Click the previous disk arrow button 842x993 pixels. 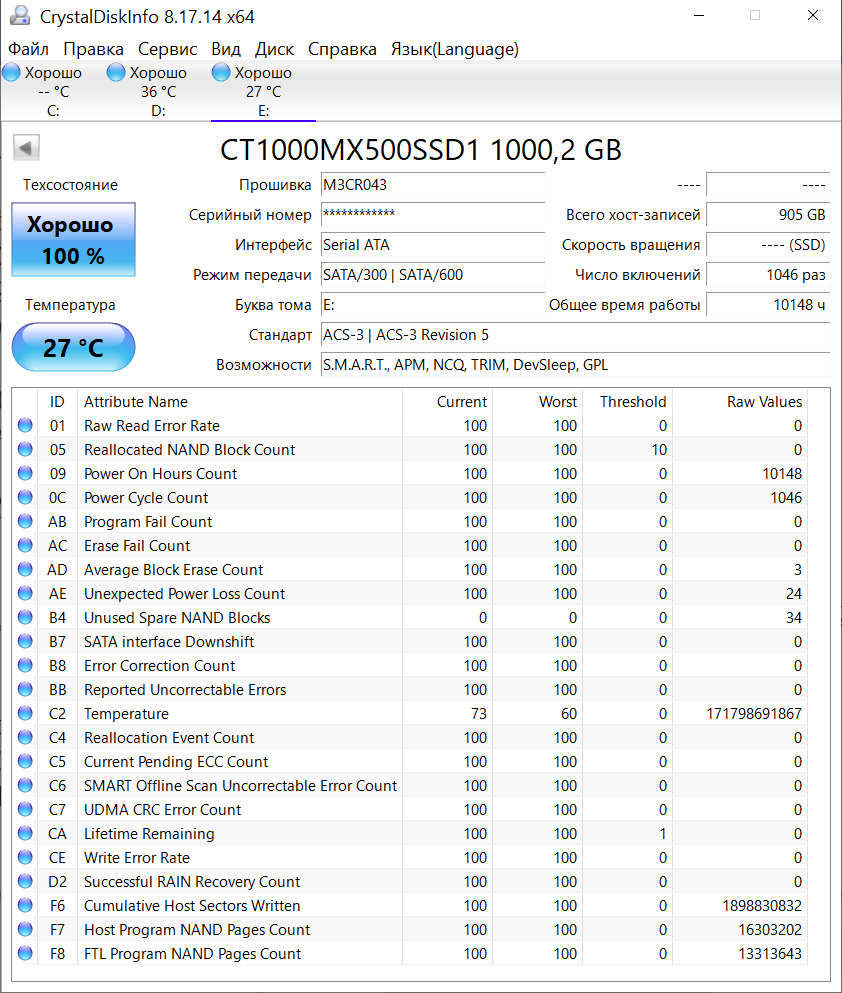pyautogui.click(x=26, y=148)
